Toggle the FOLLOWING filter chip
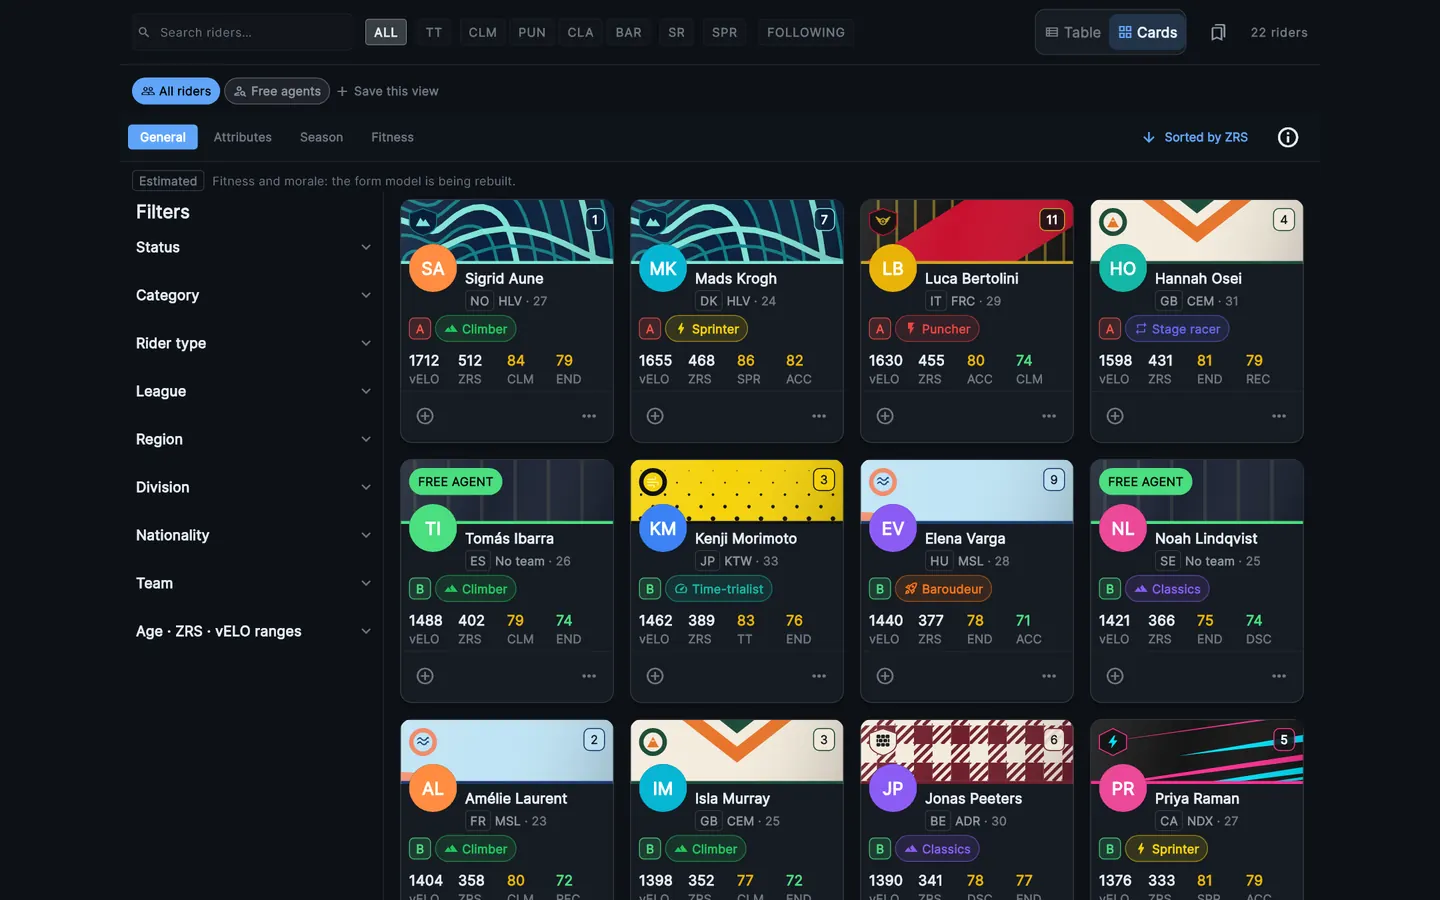The image size is (1440, 900). pos(806,32)
